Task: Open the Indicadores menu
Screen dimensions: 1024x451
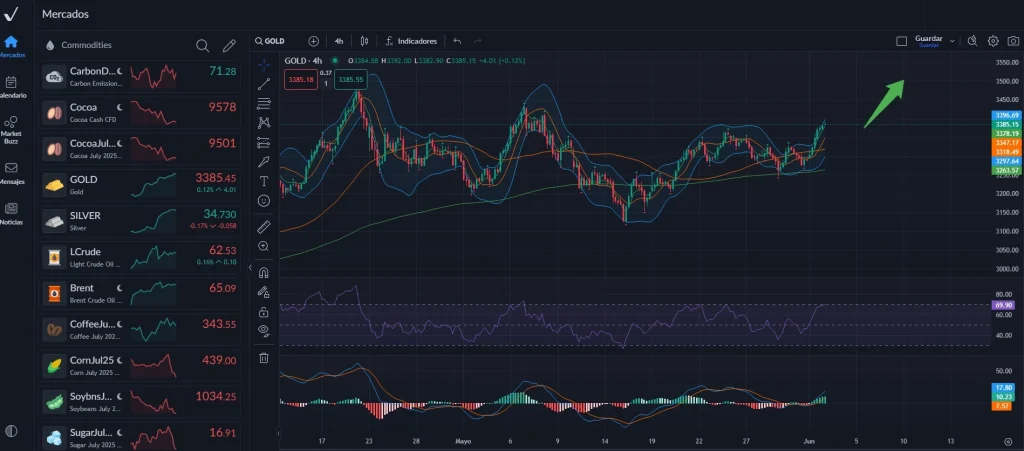Action: coord(411,41)
